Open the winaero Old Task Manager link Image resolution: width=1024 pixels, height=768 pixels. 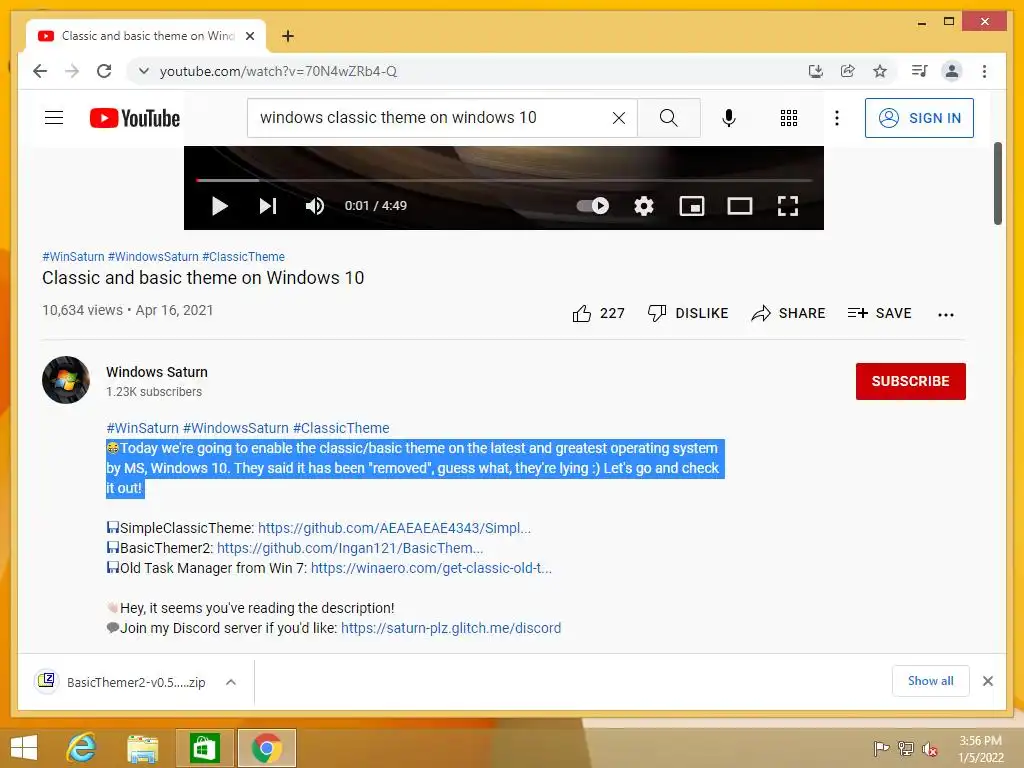click(431, 568)
